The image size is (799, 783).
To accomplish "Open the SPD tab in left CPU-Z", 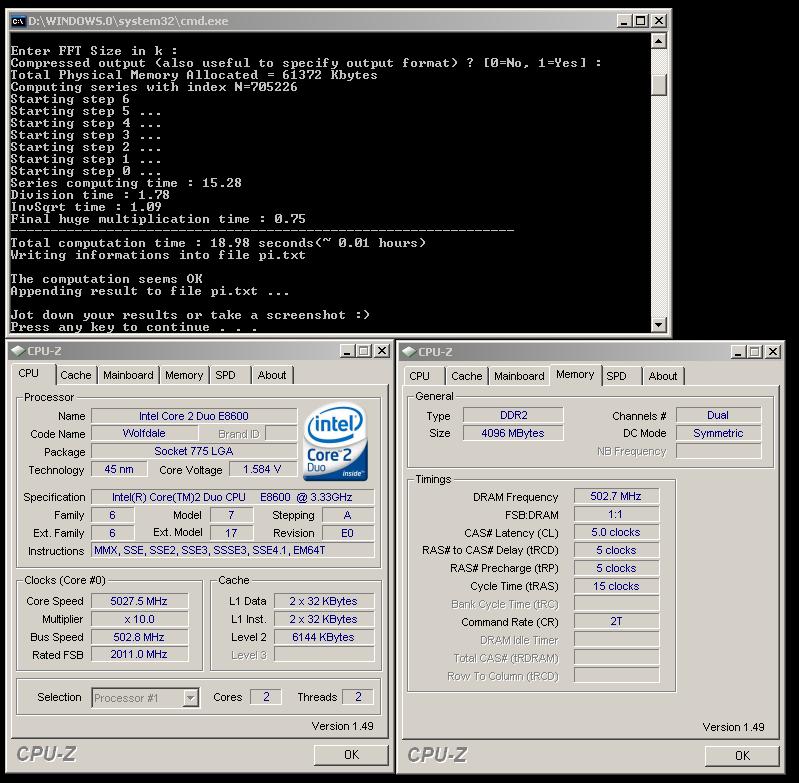I will [225, 375].
